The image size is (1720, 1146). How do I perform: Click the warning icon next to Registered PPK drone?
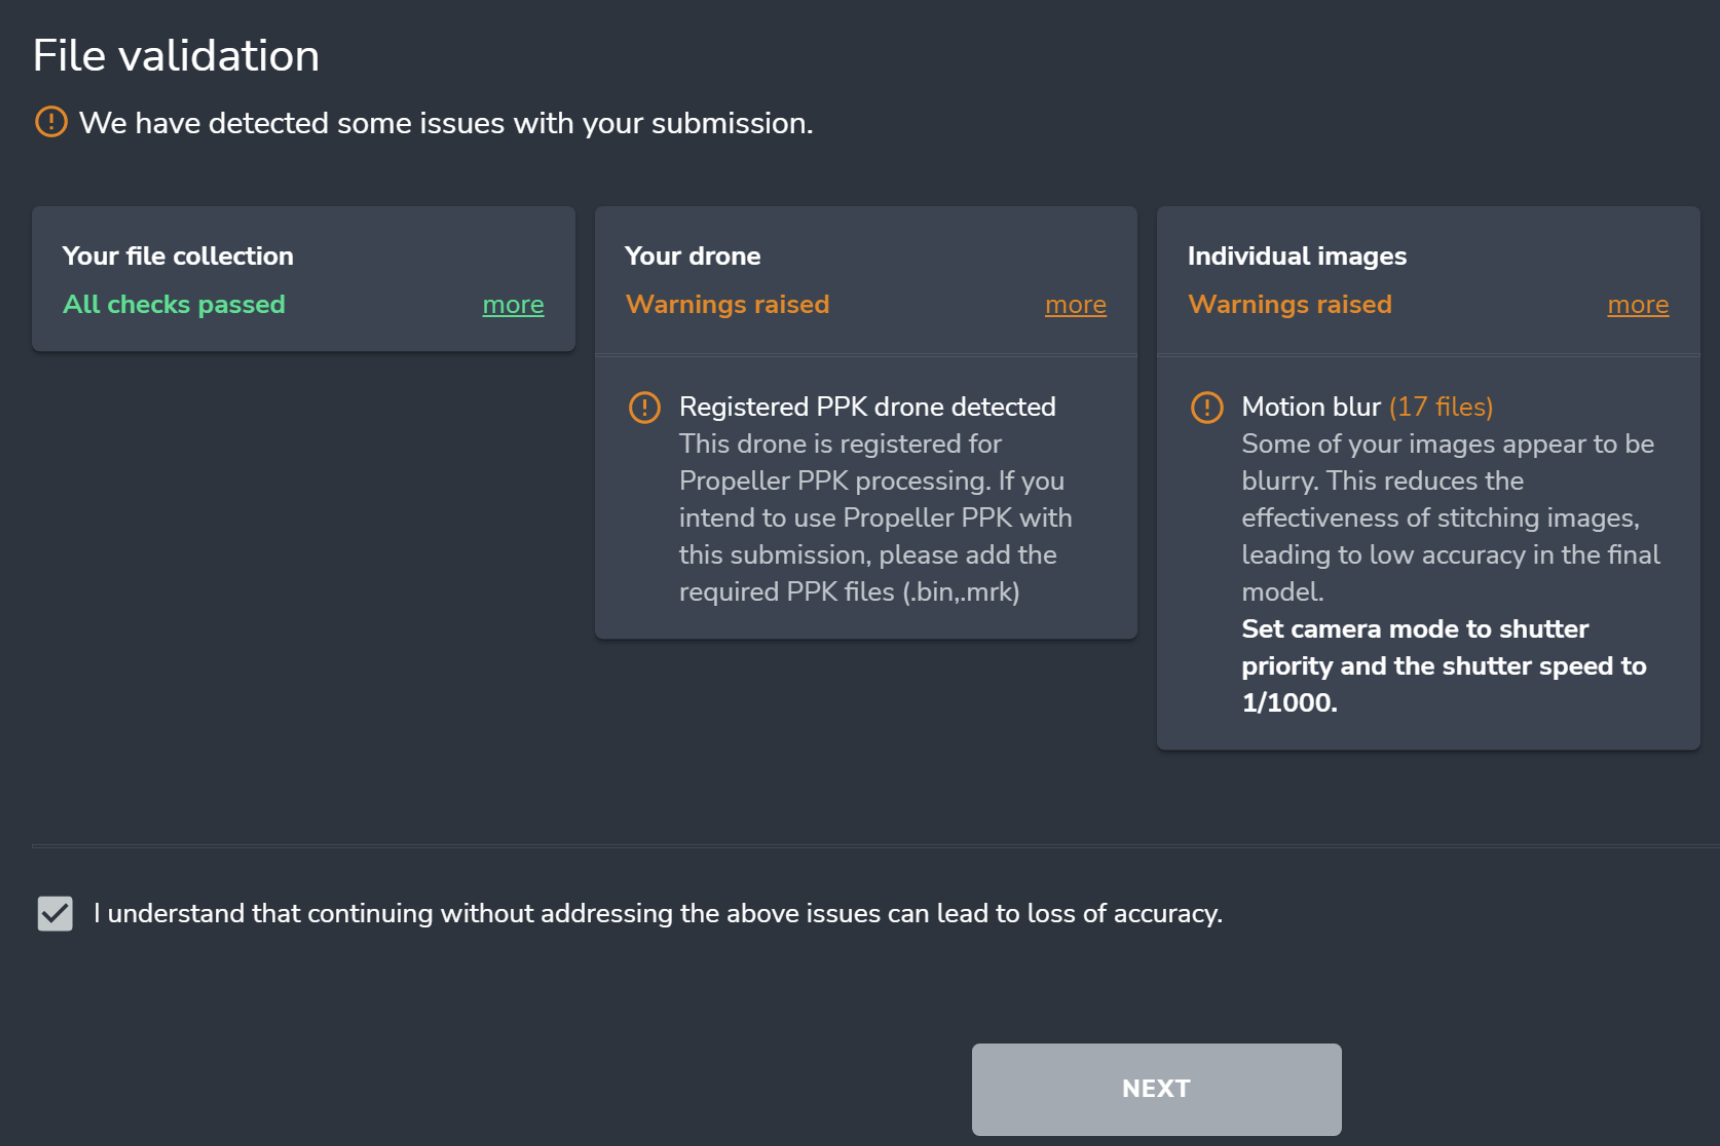(644, 407)
